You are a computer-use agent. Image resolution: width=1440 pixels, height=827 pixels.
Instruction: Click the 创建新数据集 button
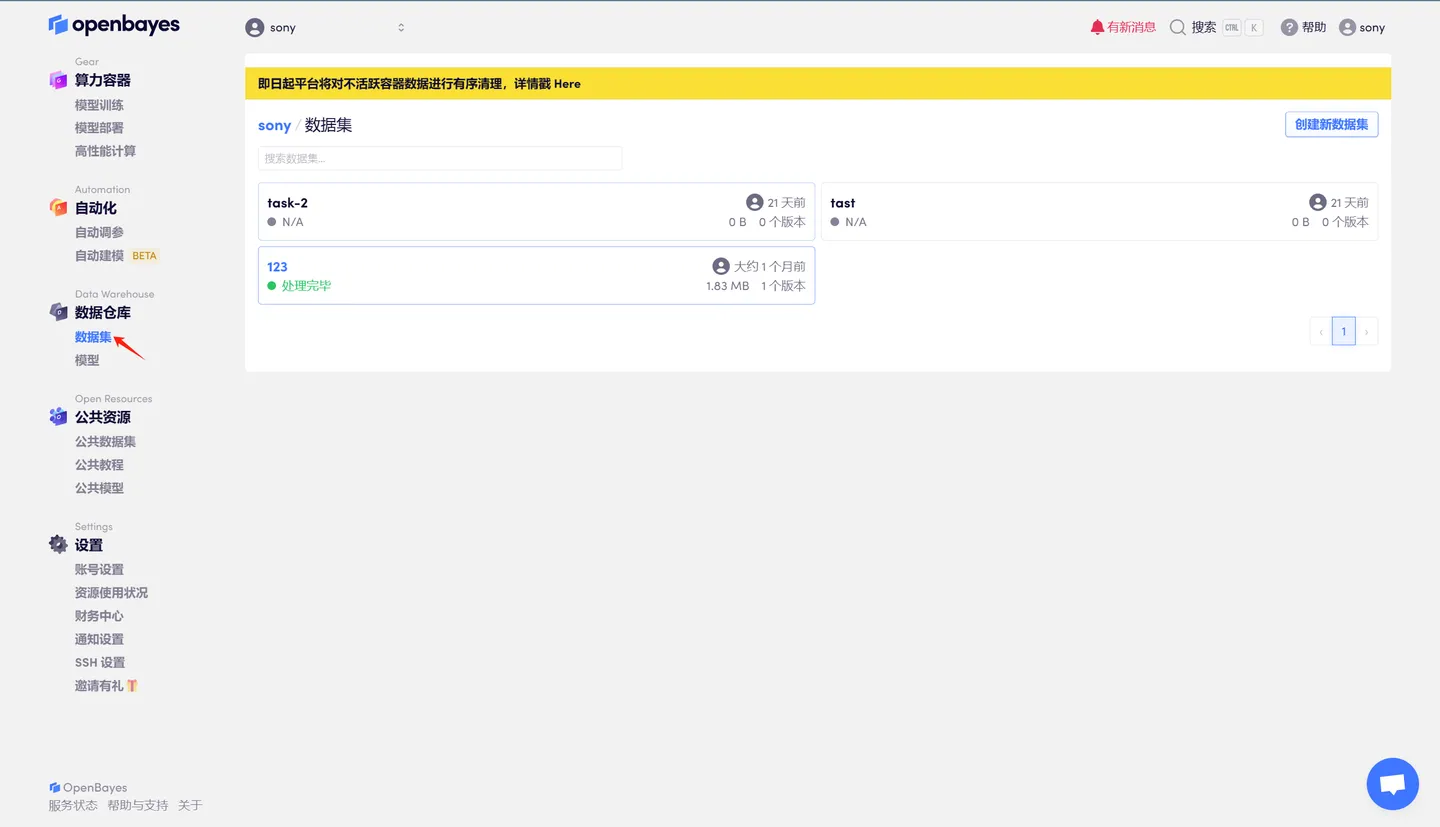click(x=1331, y=124)
